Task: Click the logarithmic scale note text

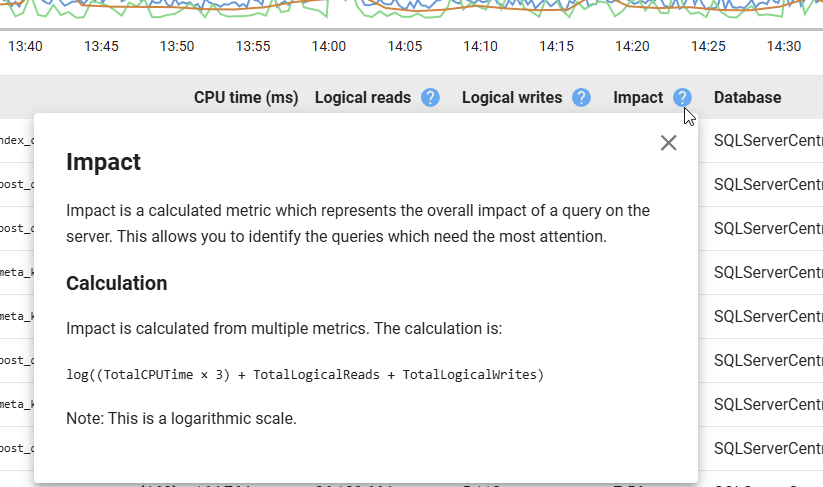Action: [181, 418]
